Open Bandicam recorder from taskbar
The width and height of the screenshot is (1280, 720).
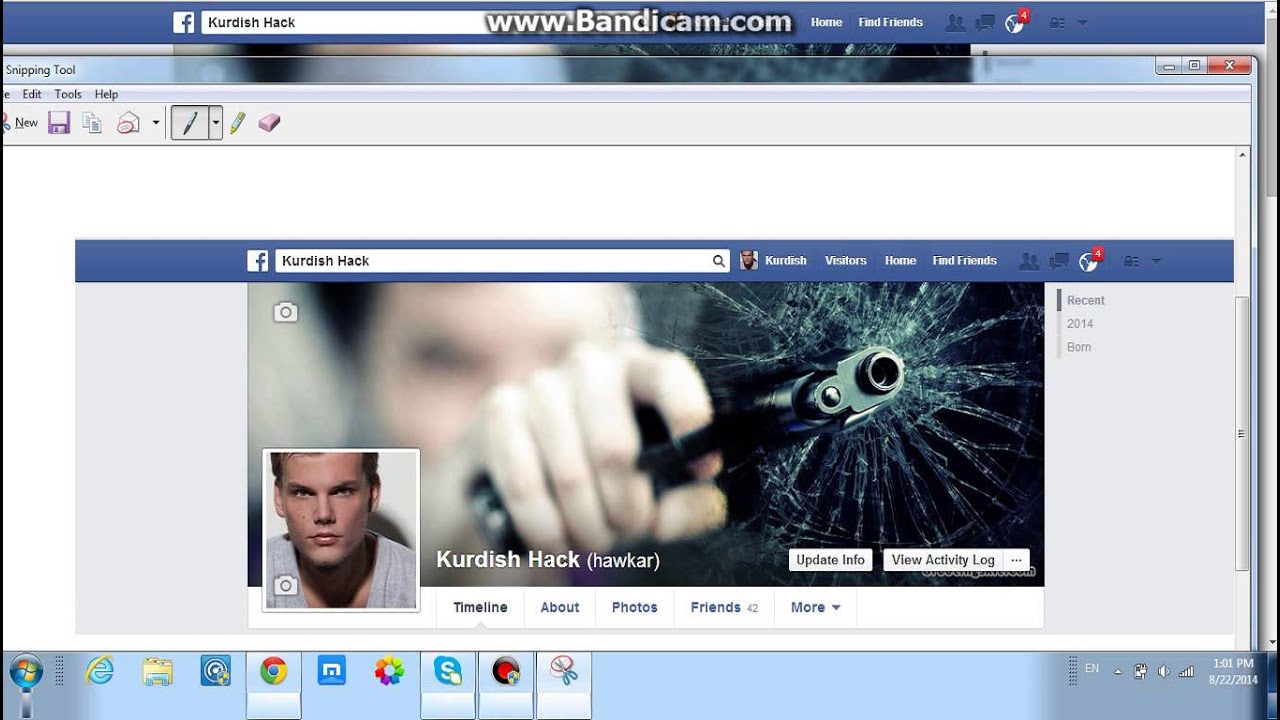coord(506,671)
